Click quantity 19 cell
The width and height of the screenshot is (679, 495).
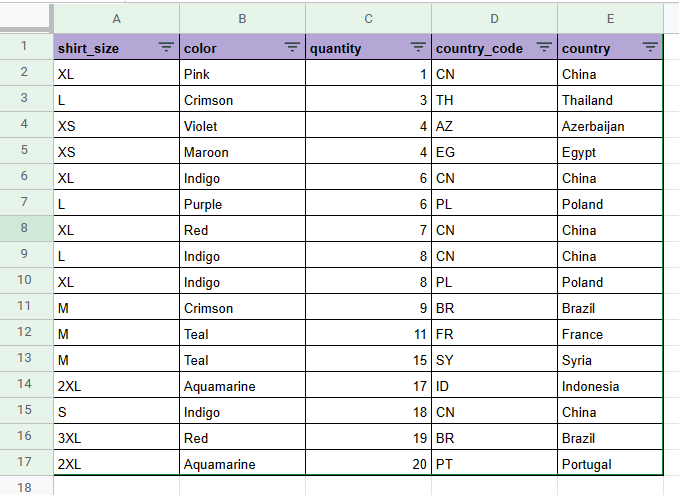tap(369, 437)
